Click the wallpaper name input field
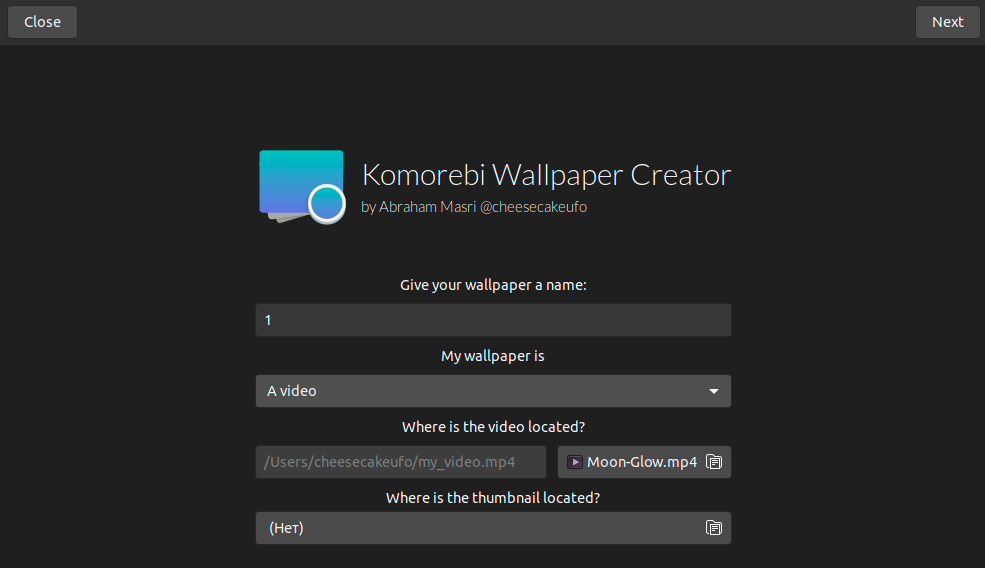This screenshot has height=568, width=985. pos(493,320)
